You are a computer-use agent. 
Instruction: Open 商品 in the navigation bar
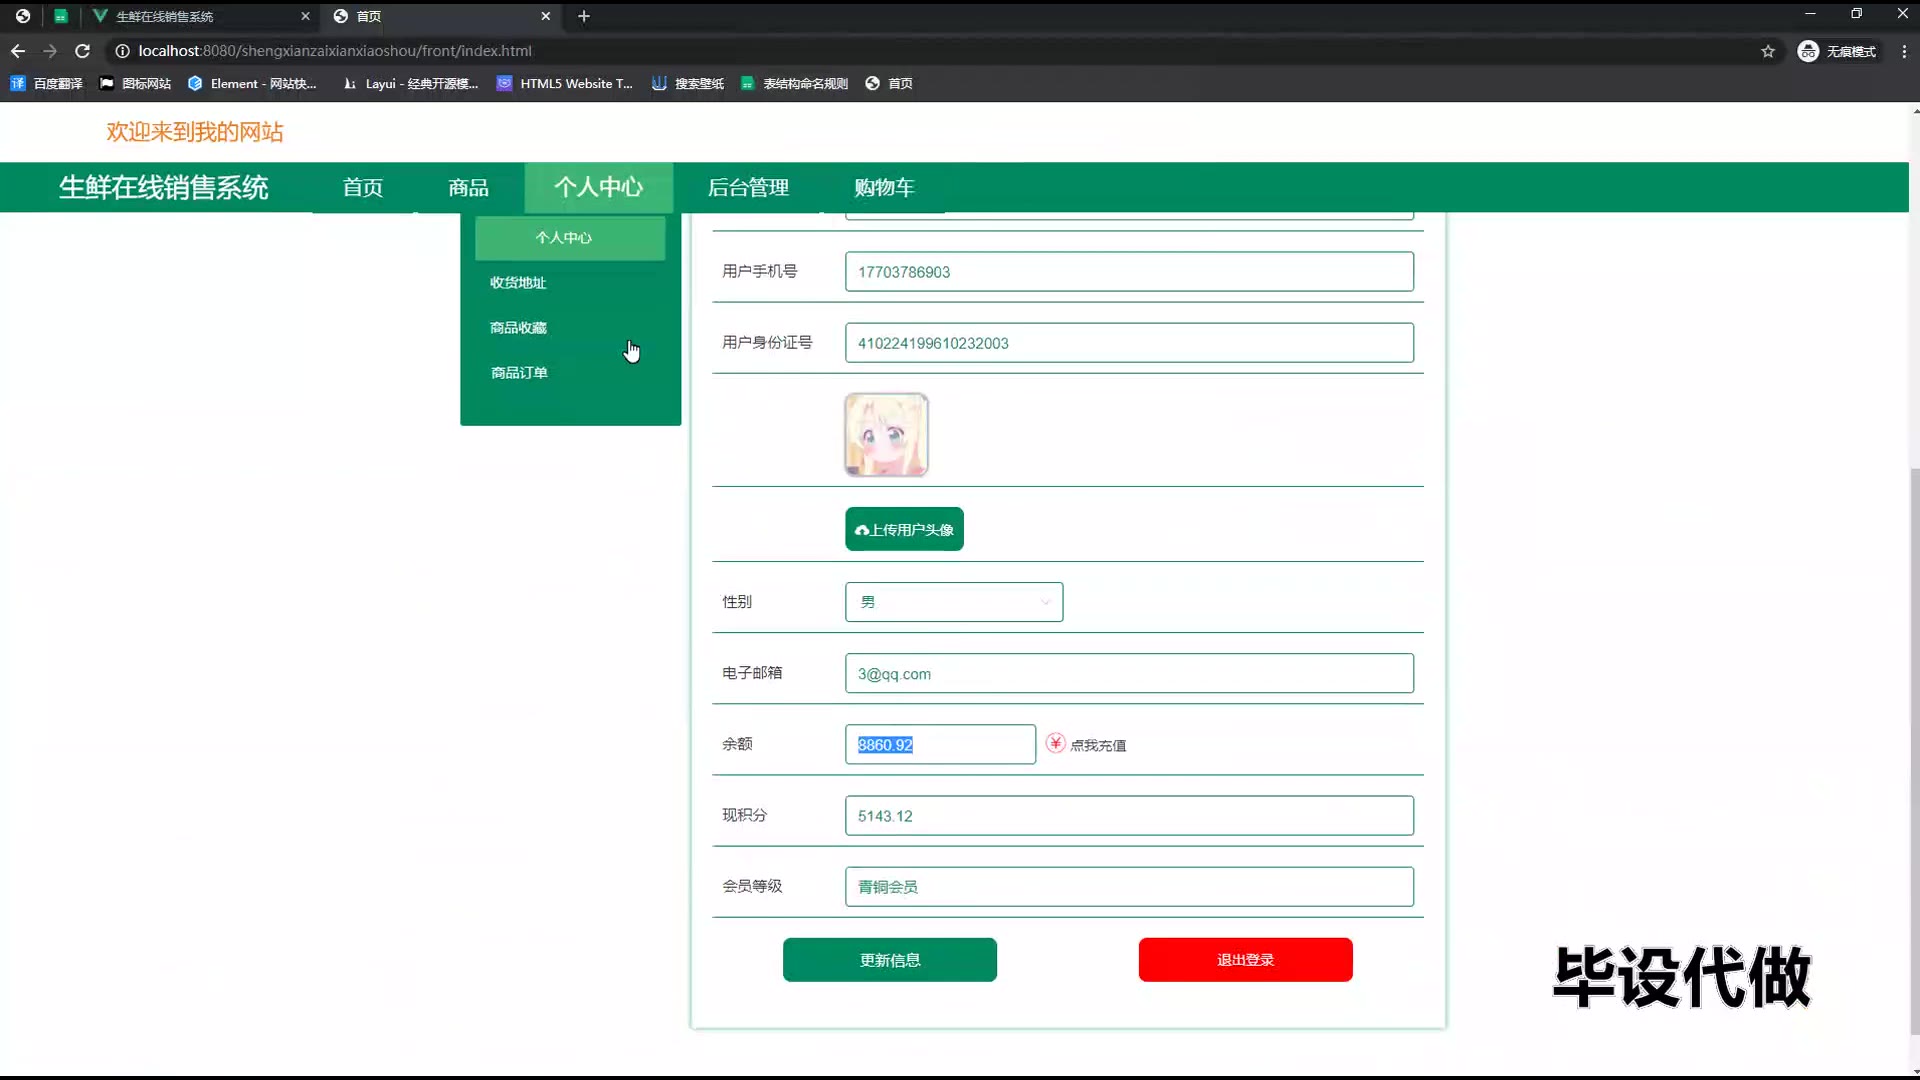[468, 187]
